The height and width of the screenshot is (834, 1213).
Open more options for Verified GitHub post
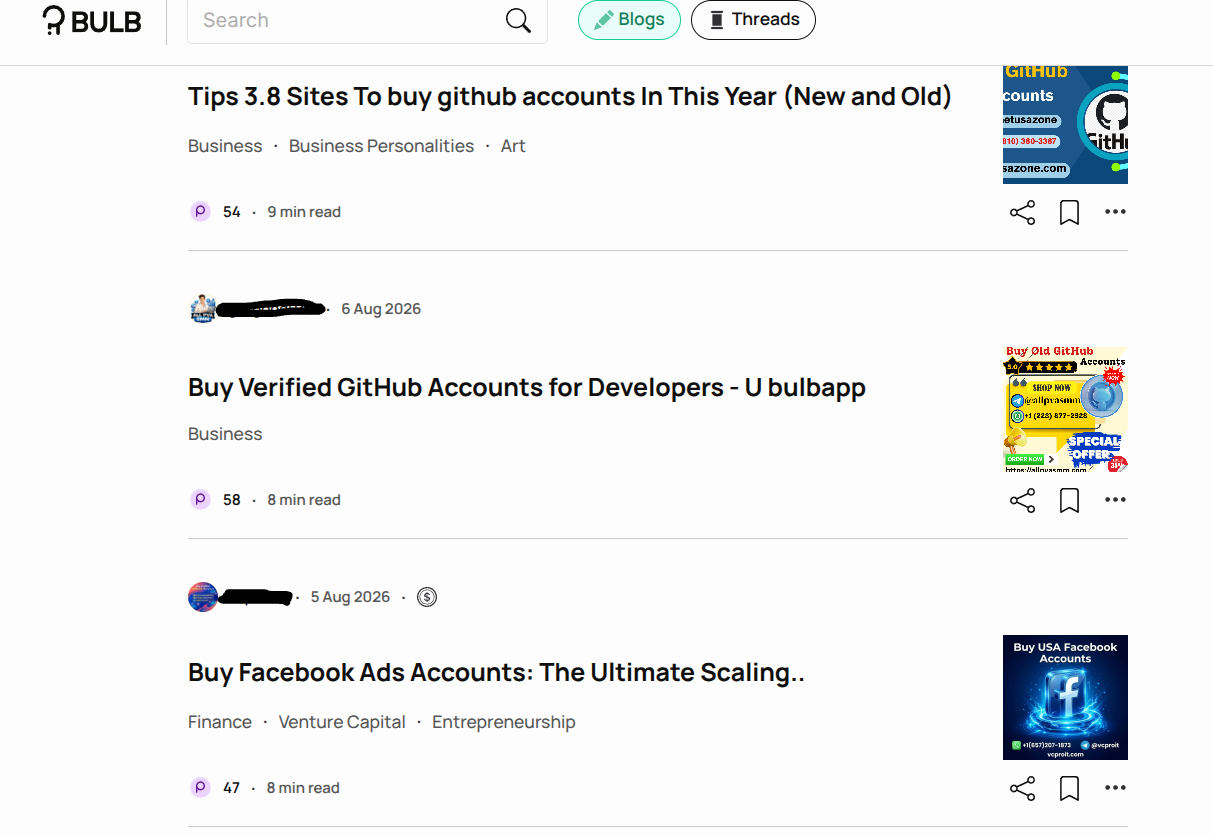tap(1115, 500)
